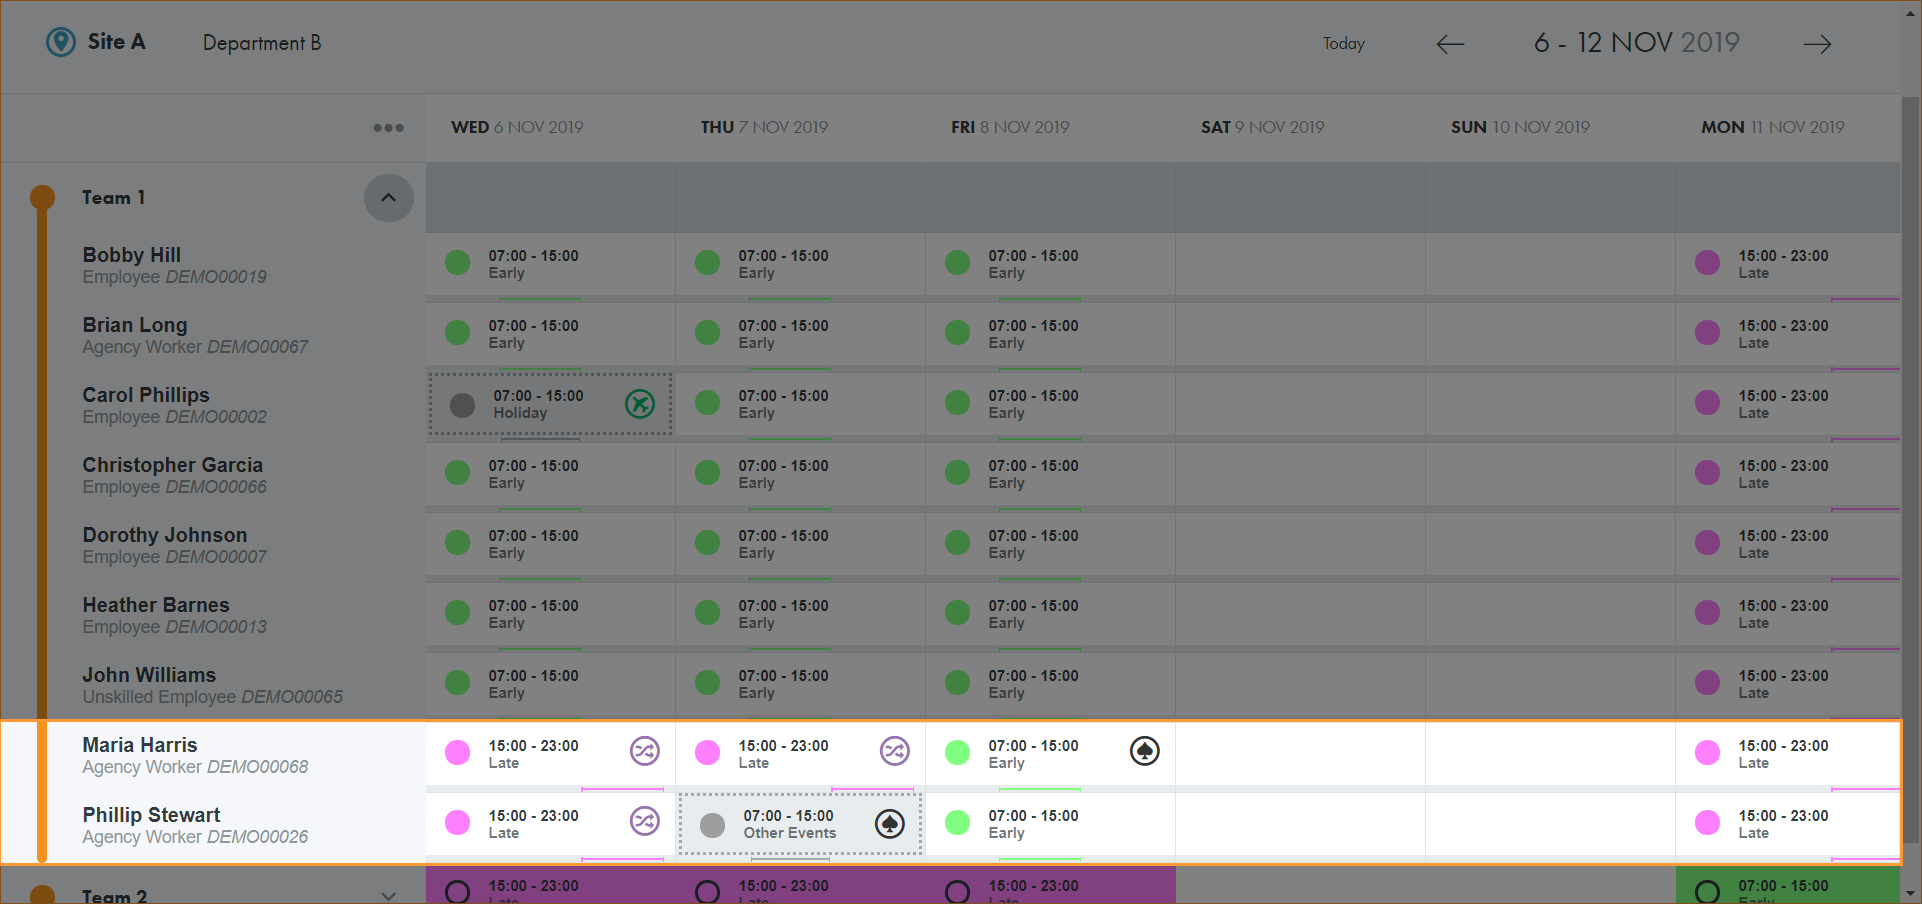The width and height of the screenshot is (1922, 904).
Task: Collapse the Team 1 group
Action: coord(388,198)
